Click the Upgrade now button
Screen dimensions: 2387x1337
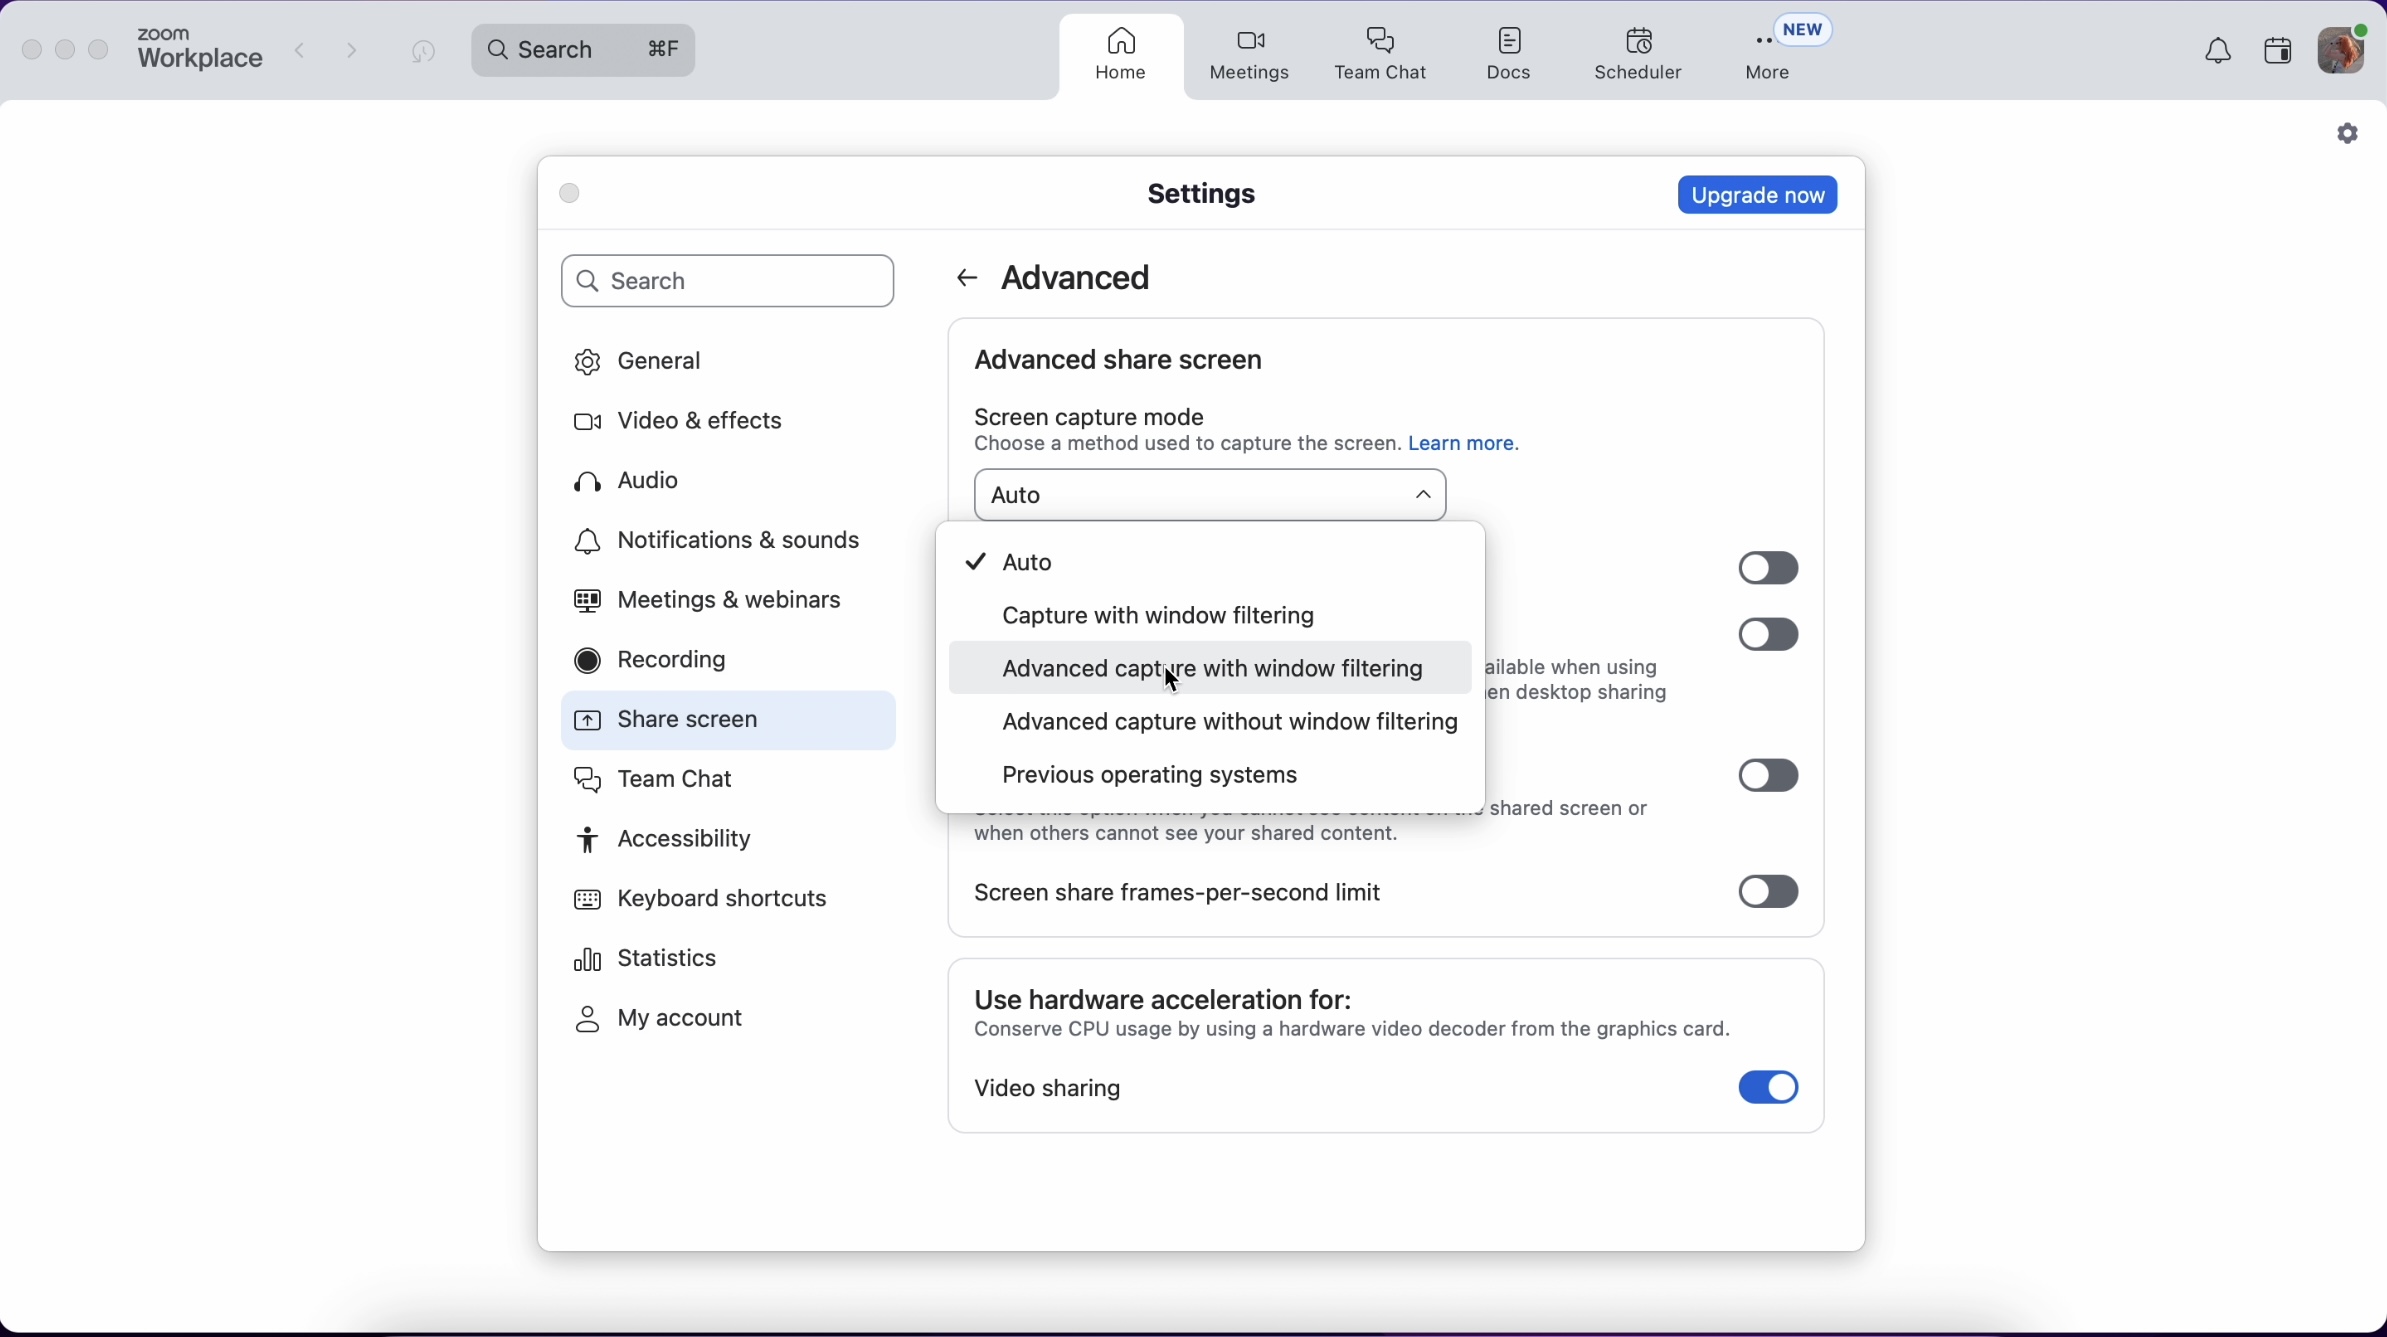tap(1757, 196)
